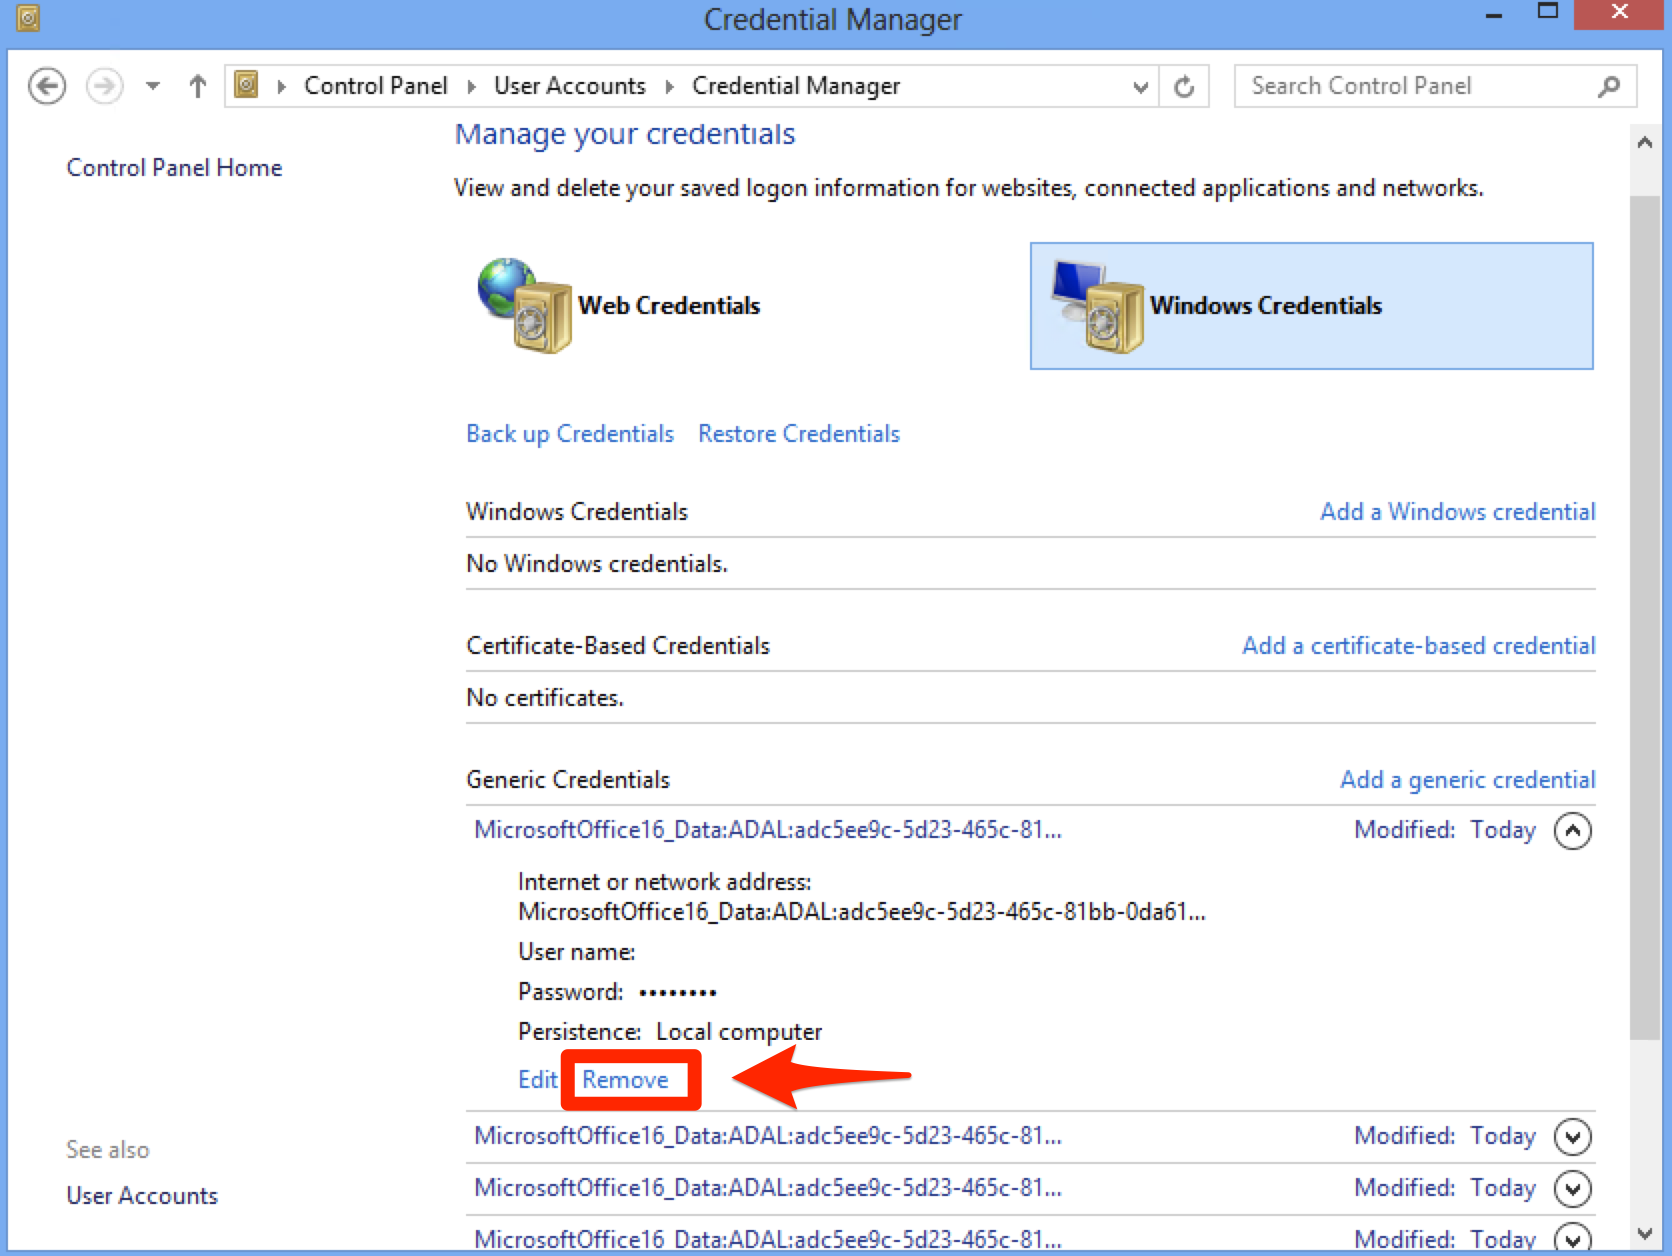Click Add a generic credential
Screen dimensions: 1672x1256
(x=1466, y=779)
